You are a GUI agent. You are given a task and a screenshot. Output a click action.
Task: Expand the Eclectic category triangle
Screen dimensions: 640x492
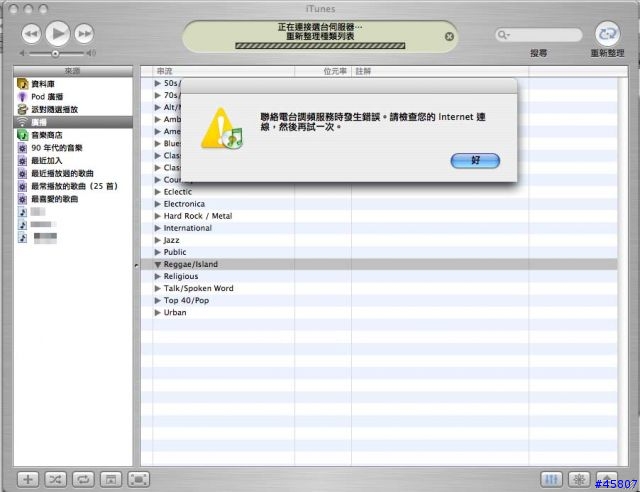158,192
